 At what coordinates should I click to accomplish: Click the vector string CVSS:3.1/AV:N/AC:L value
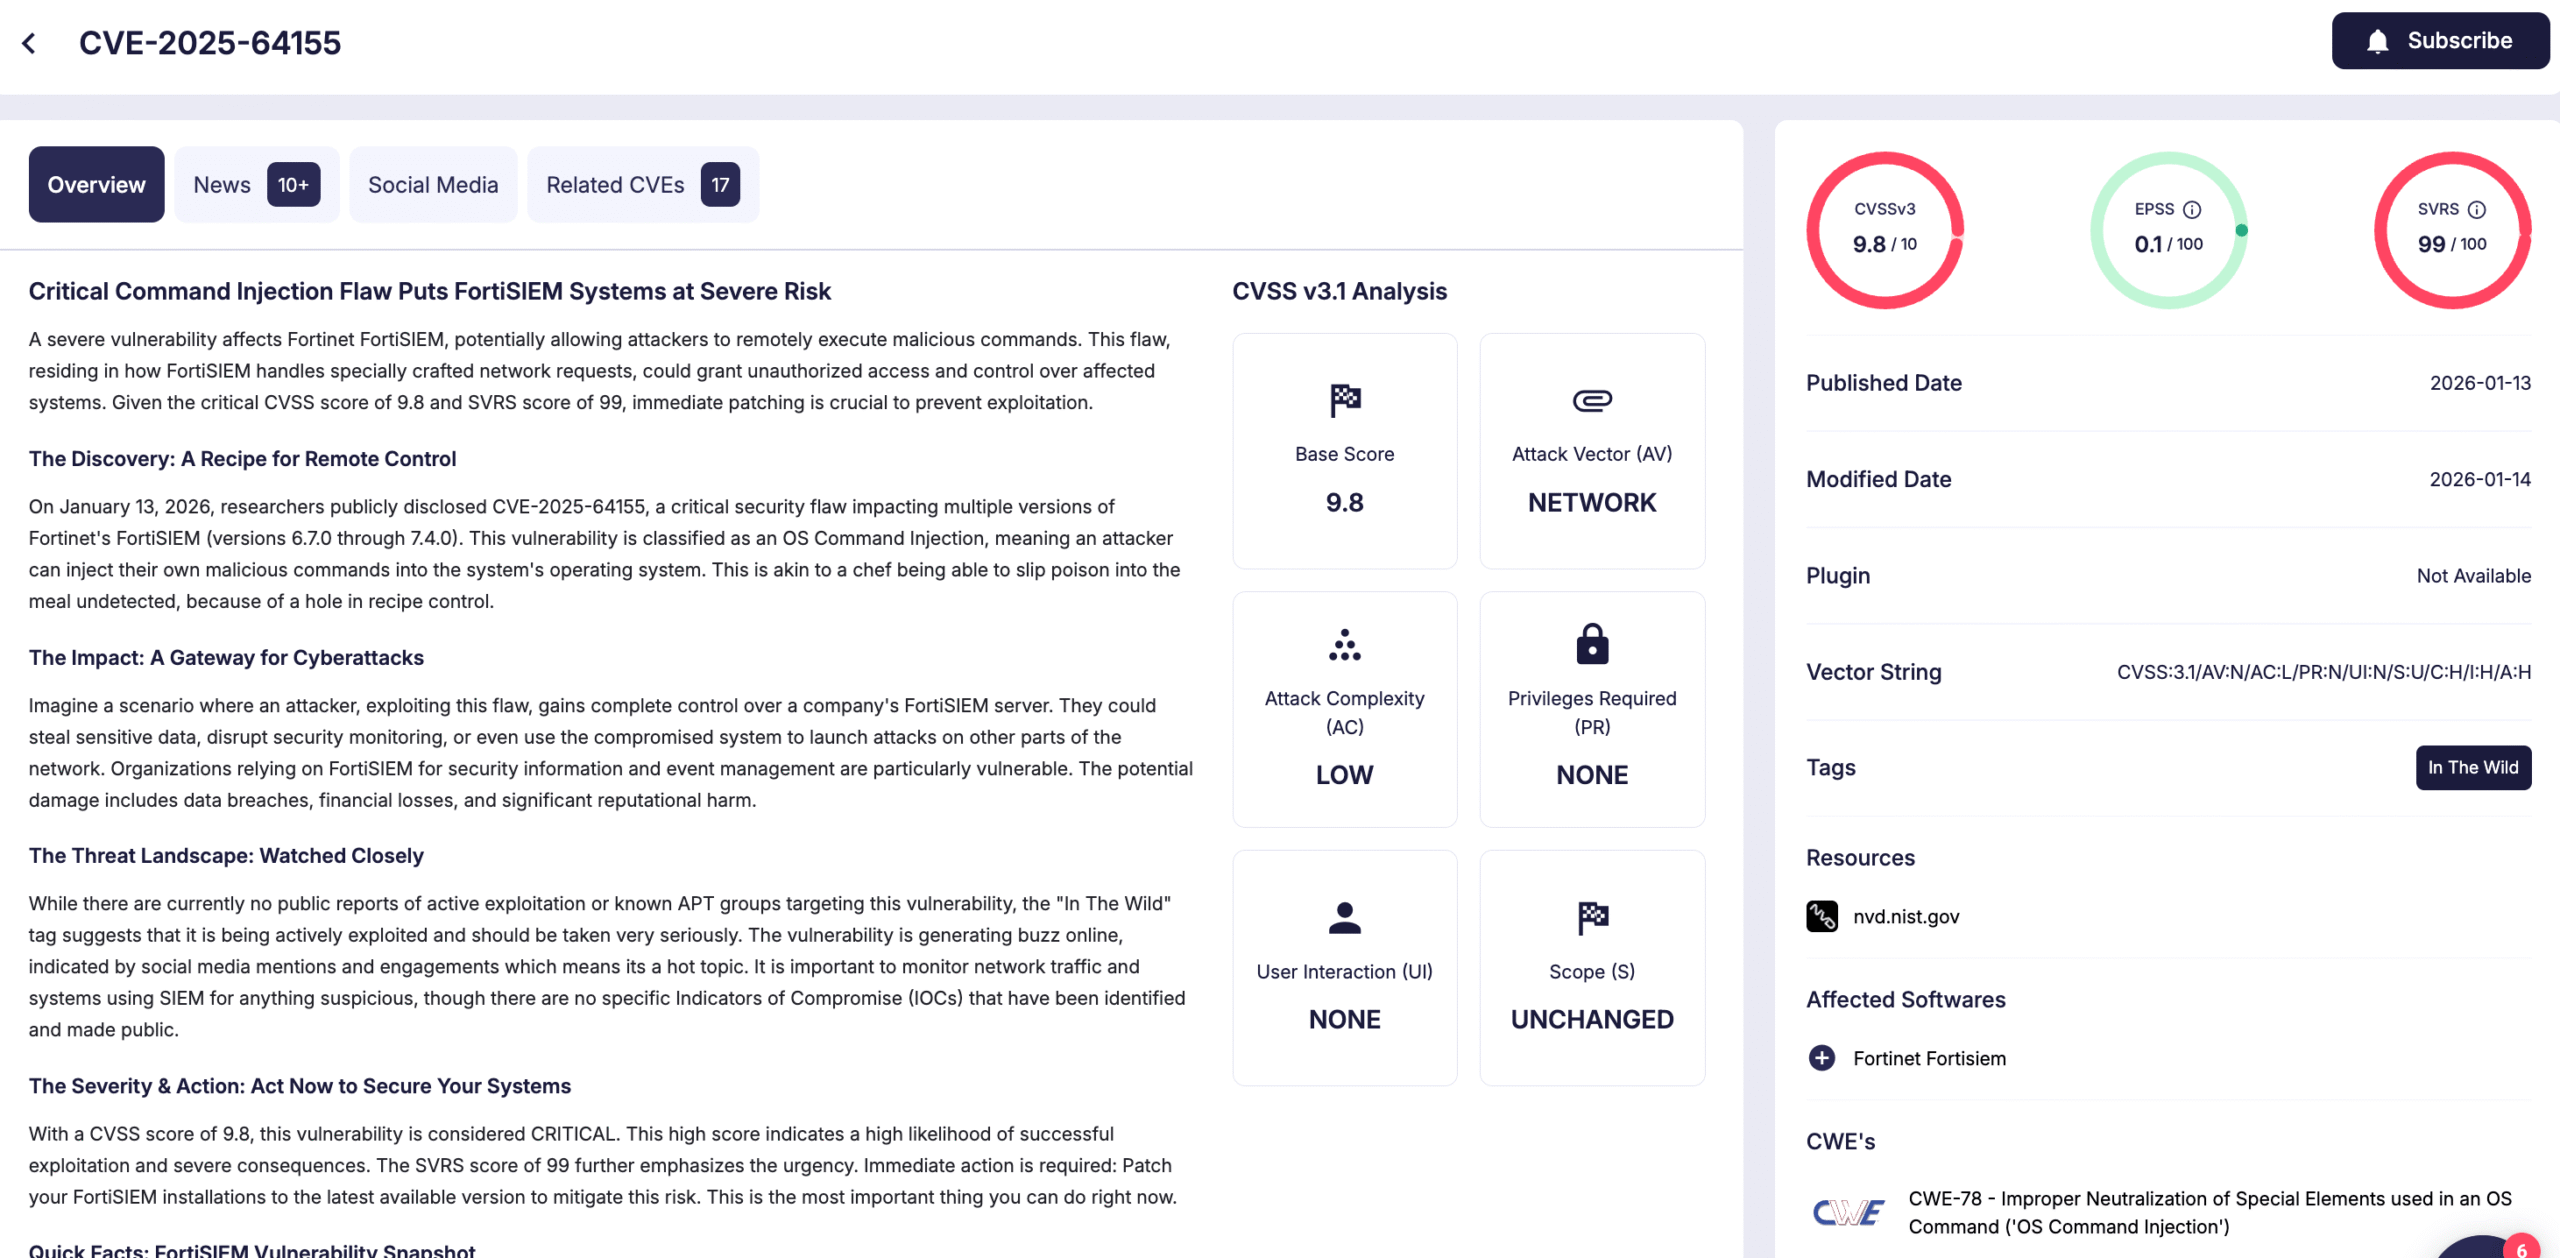coord(2324,672)
